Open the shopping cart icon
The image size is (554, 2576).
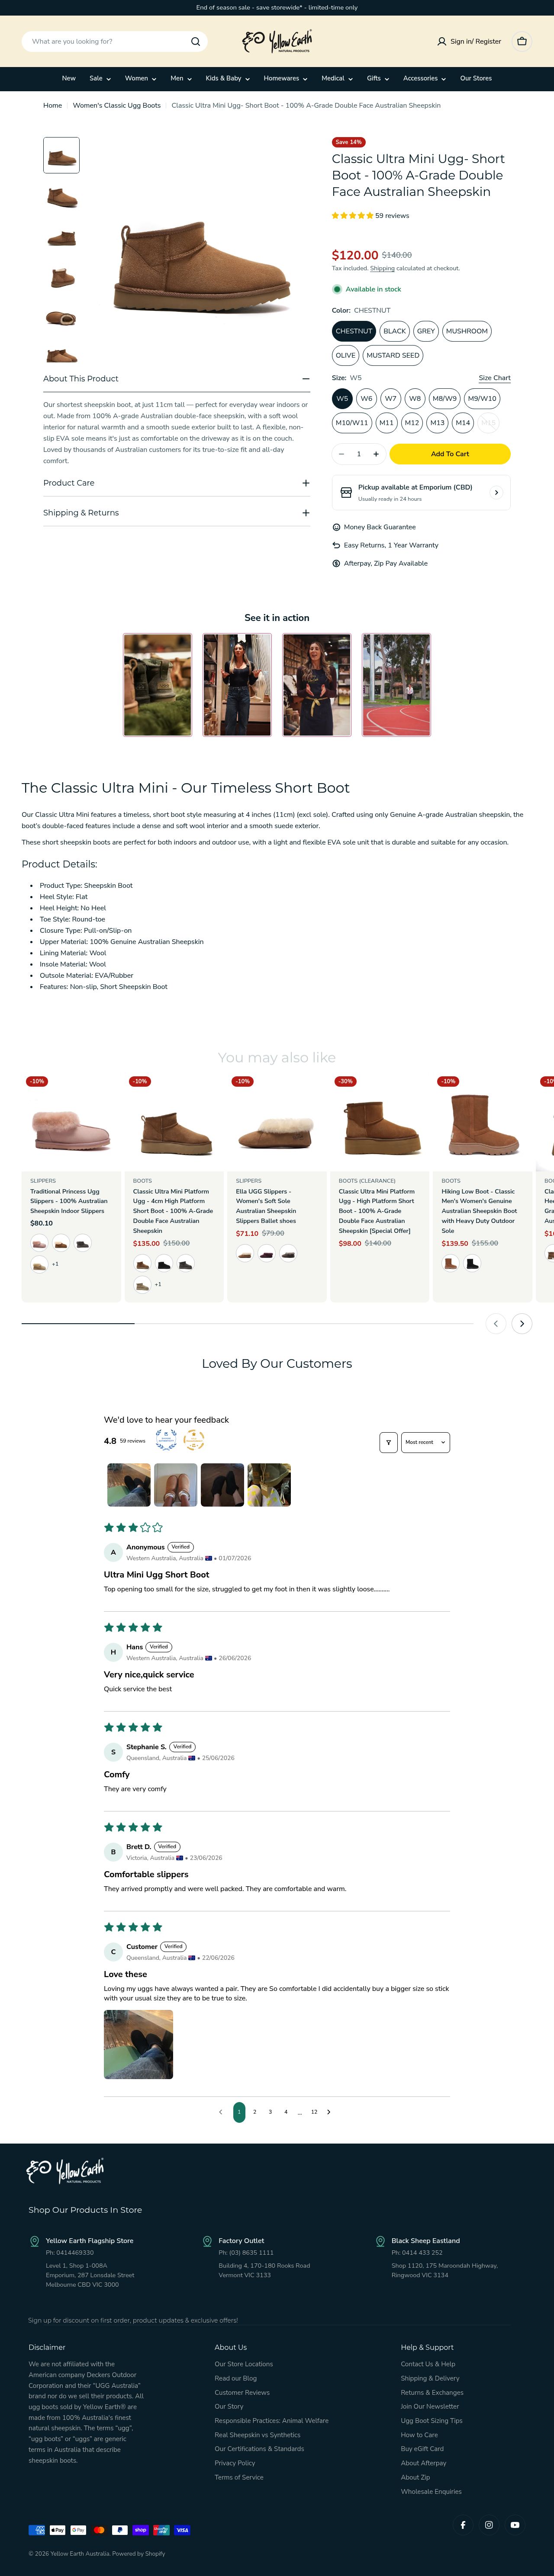point(521,41)
